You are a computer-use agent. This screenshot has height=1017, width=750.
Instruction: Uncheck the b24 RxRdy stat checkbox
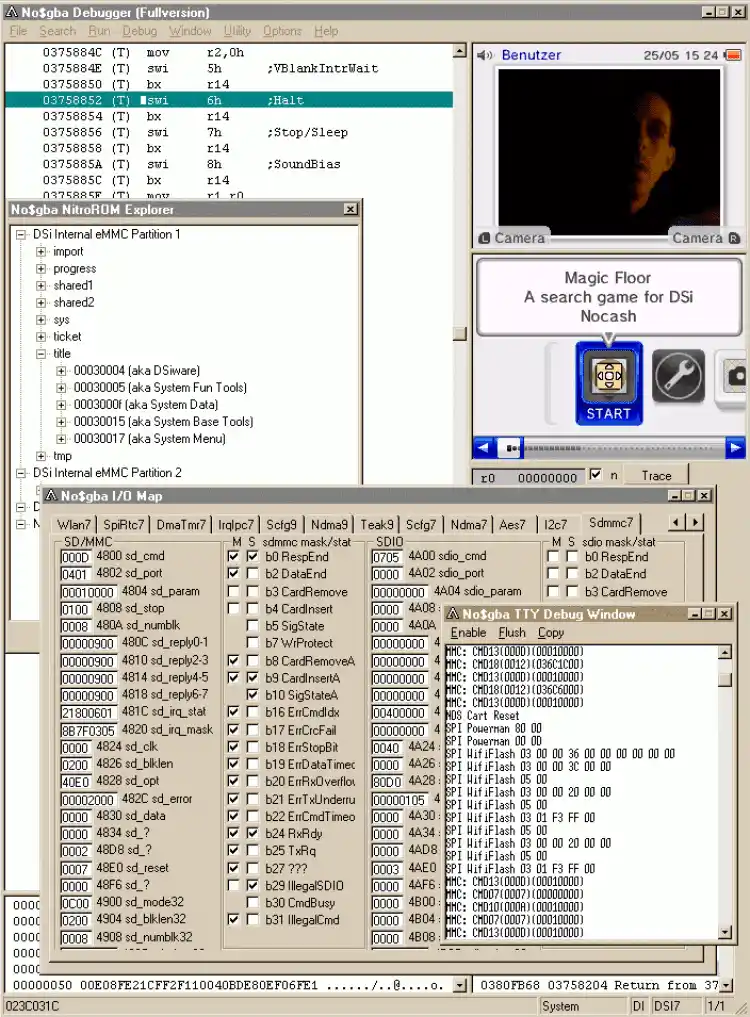click(252, 833)
